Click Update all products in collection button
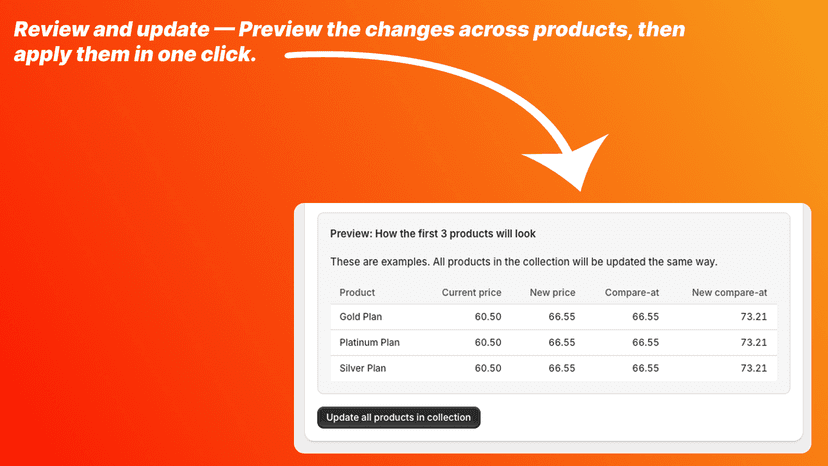Screen dimensions: 828x466 coord(399,417)
